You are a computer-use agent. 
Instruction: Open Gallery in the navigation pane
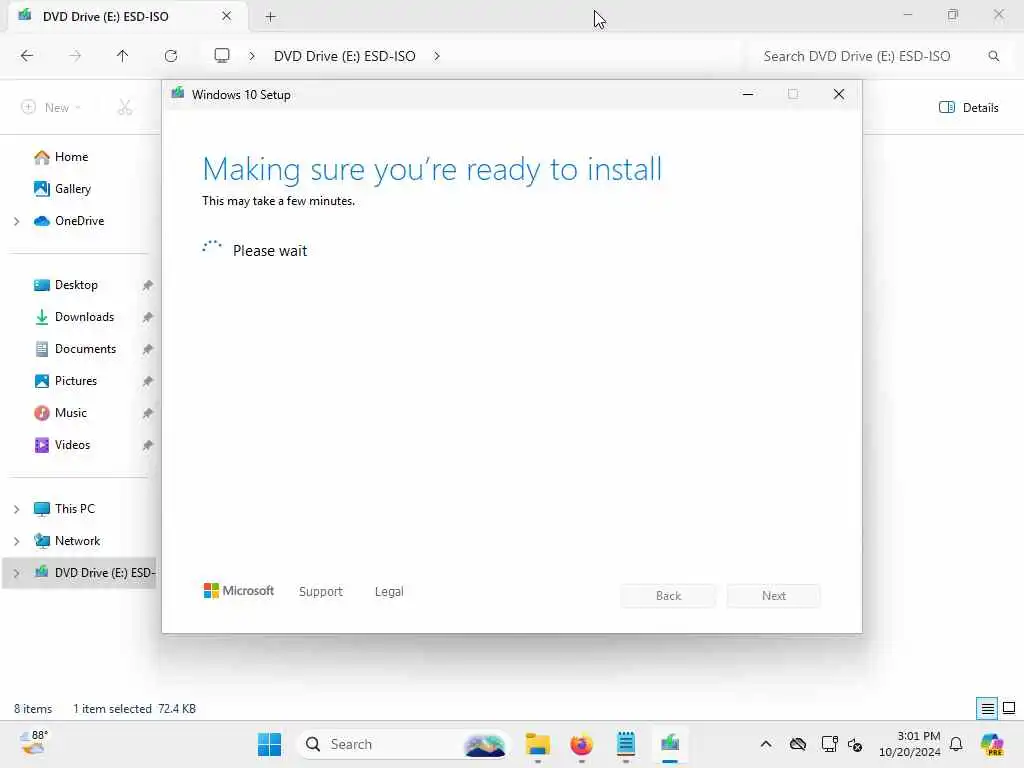[72, 189]
